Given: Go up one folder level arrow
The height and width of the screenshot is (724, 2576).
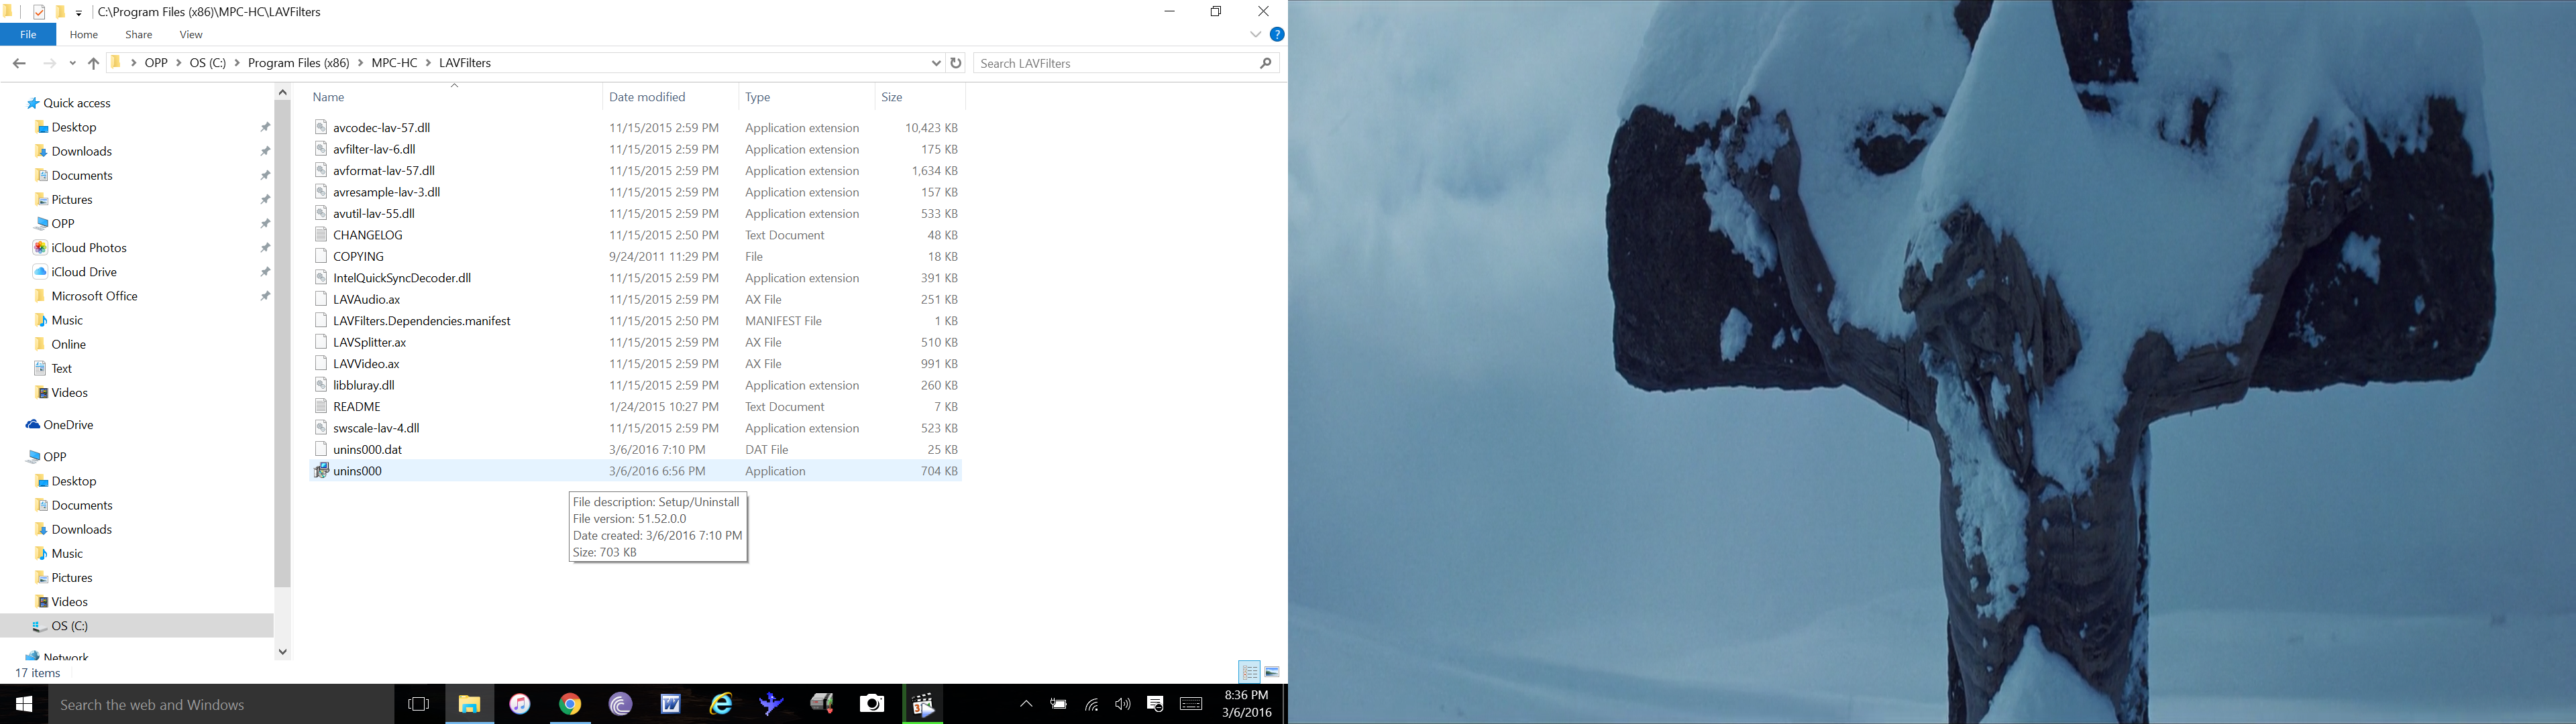Looking at the screenshot, I should click(93, 63).
